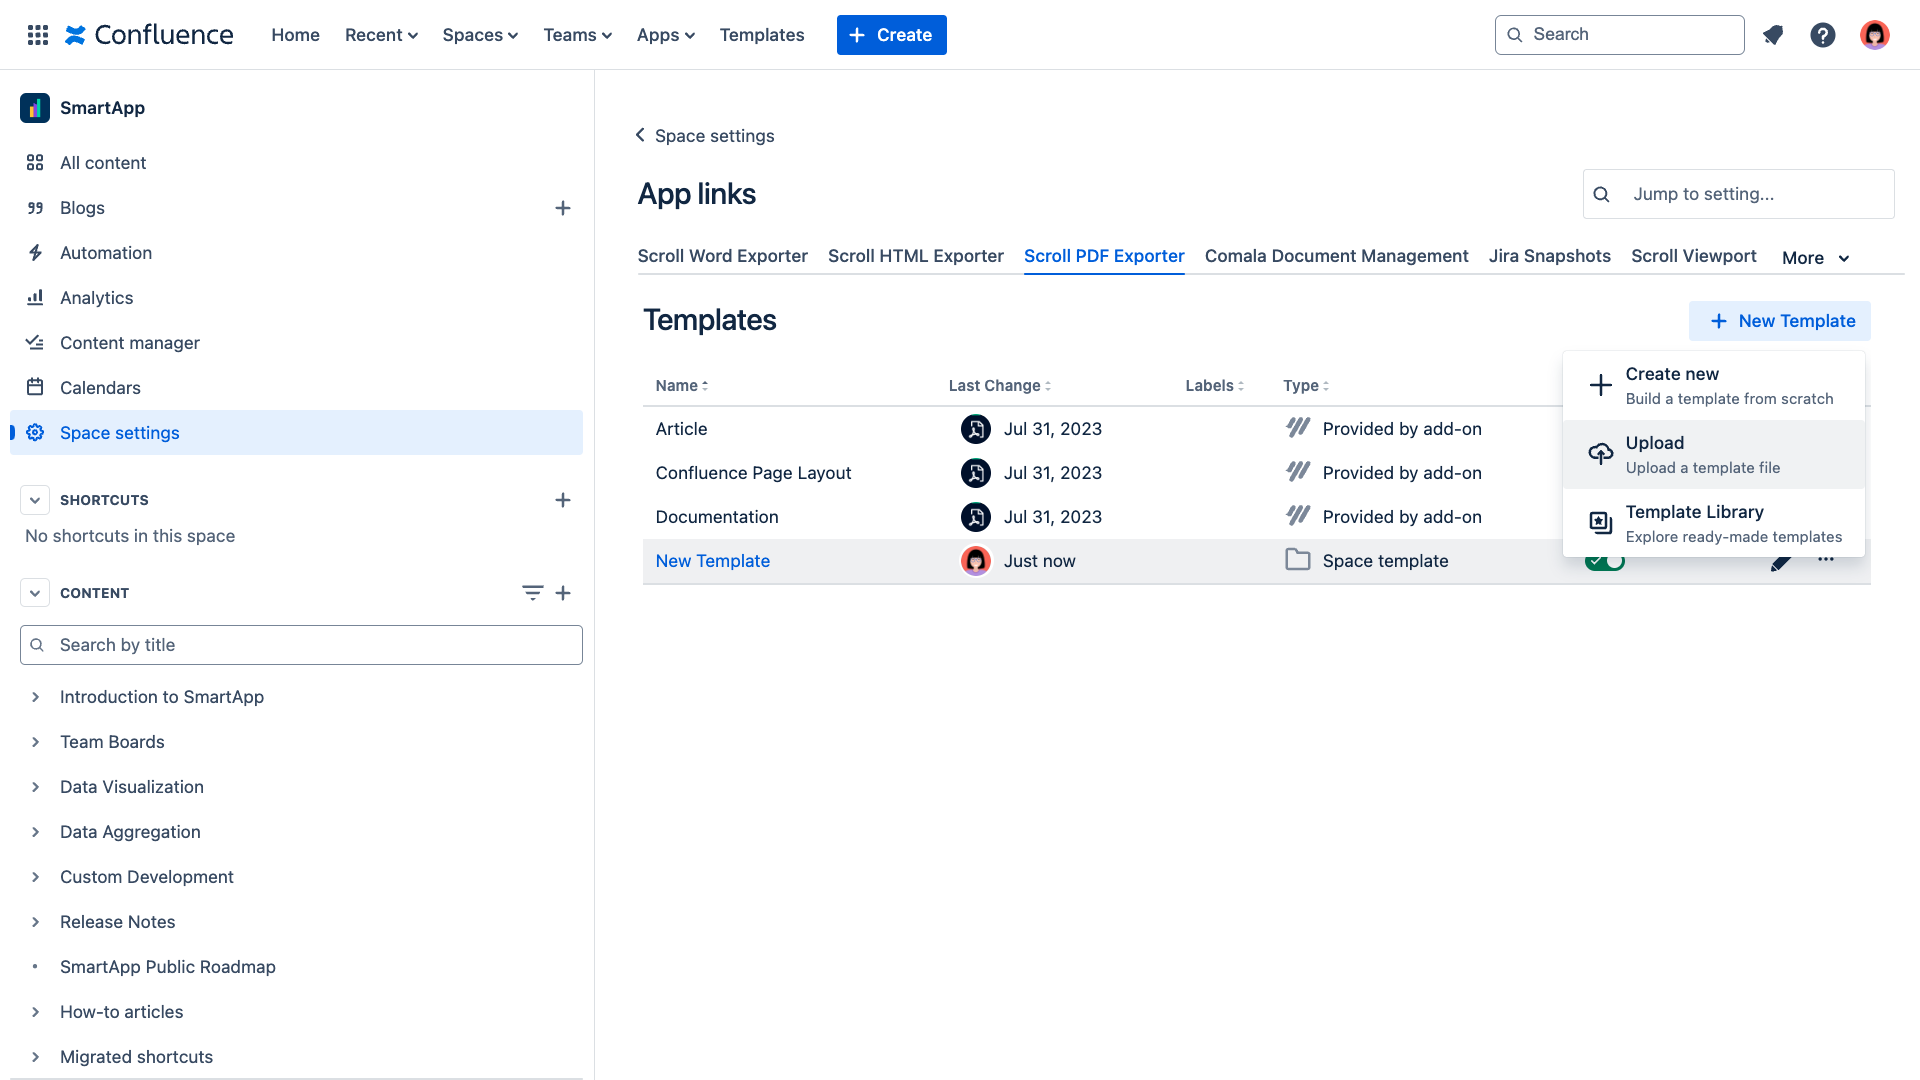1920x1080 pixels.
Task: Click the filter icon in Content section
Action: pos(532,593)
